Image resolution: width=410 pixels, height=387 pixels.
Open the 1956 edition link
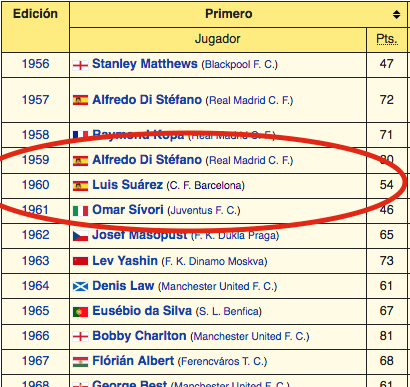35,64
